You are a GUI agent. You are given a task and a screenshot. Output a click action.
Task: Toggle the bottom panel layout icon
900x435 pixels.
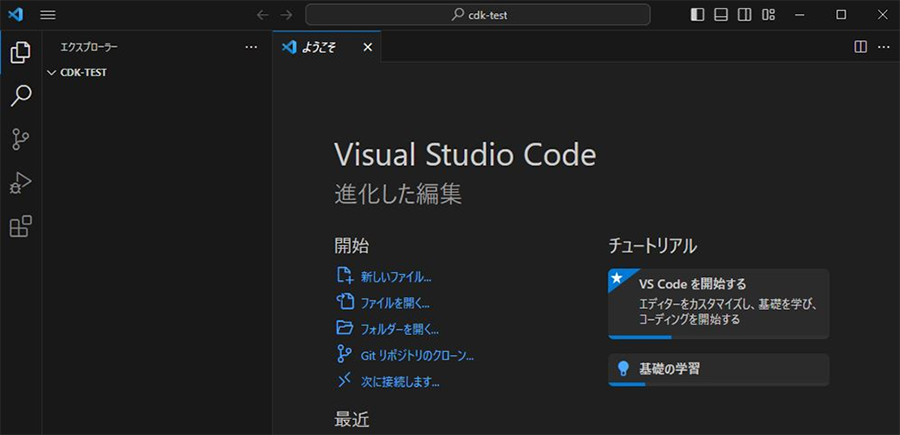click(x=721, y=15)
